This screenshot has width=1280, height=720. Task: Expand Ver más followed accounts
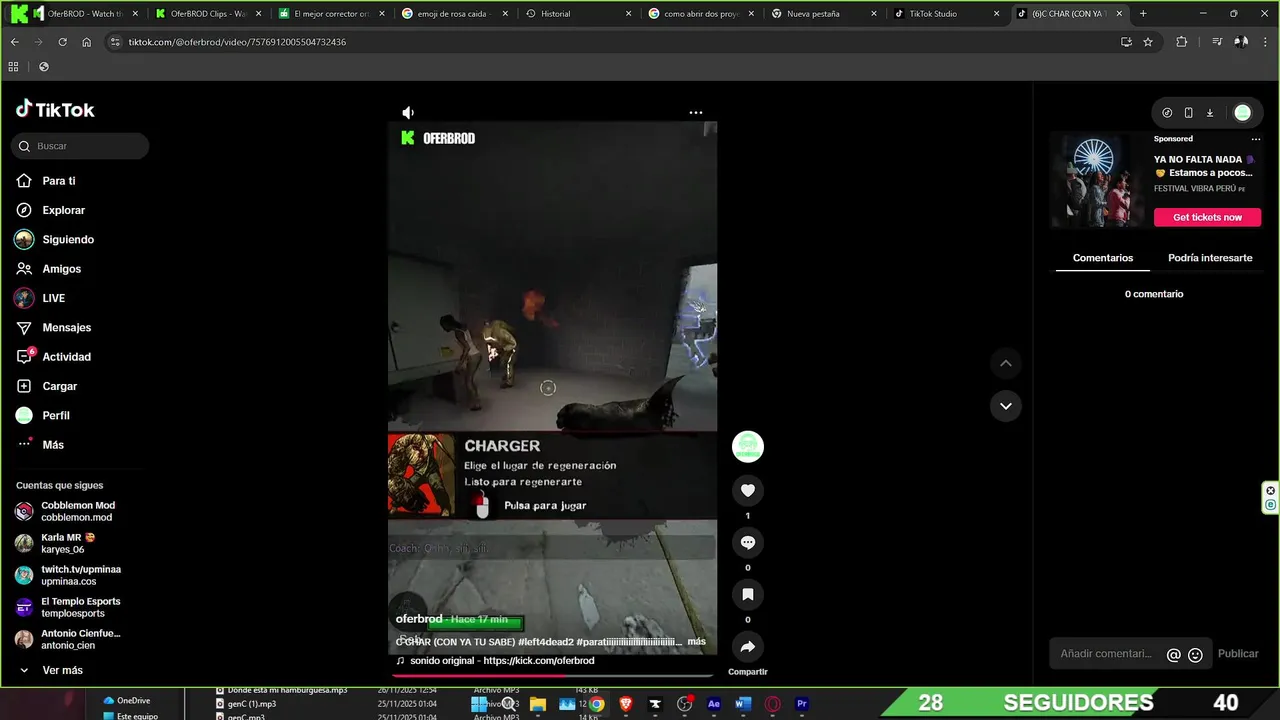tap(62, 670)
